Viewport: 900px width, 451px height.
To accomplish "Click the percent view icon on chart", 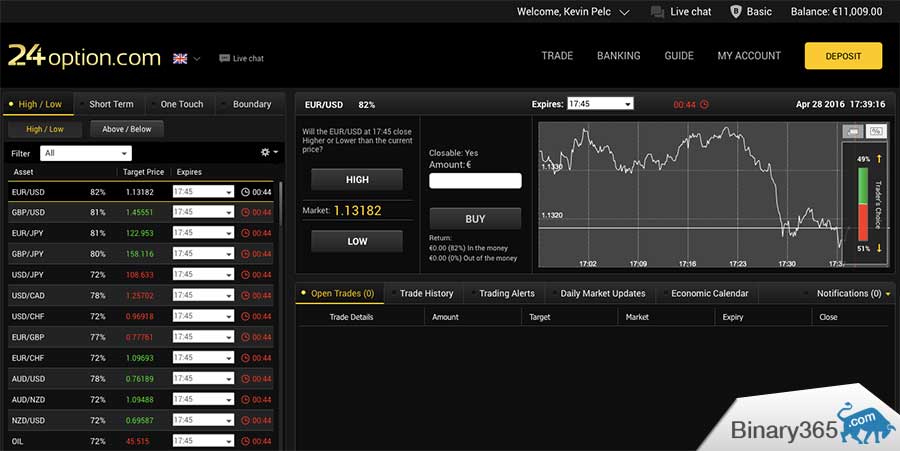I will coord(876,131).
